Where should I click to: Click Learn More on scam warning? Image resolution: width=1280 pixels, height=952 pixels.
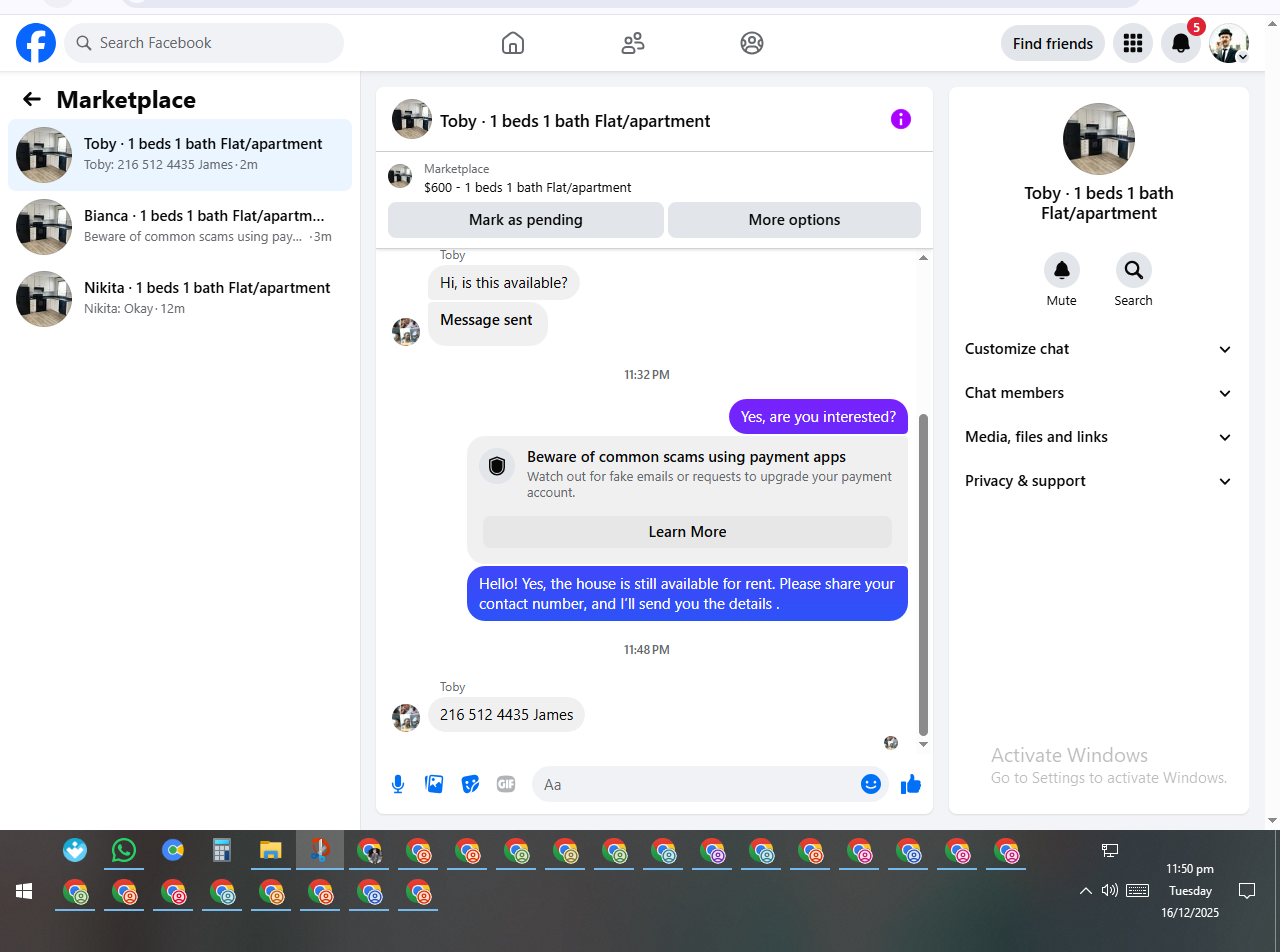point(687,532)
